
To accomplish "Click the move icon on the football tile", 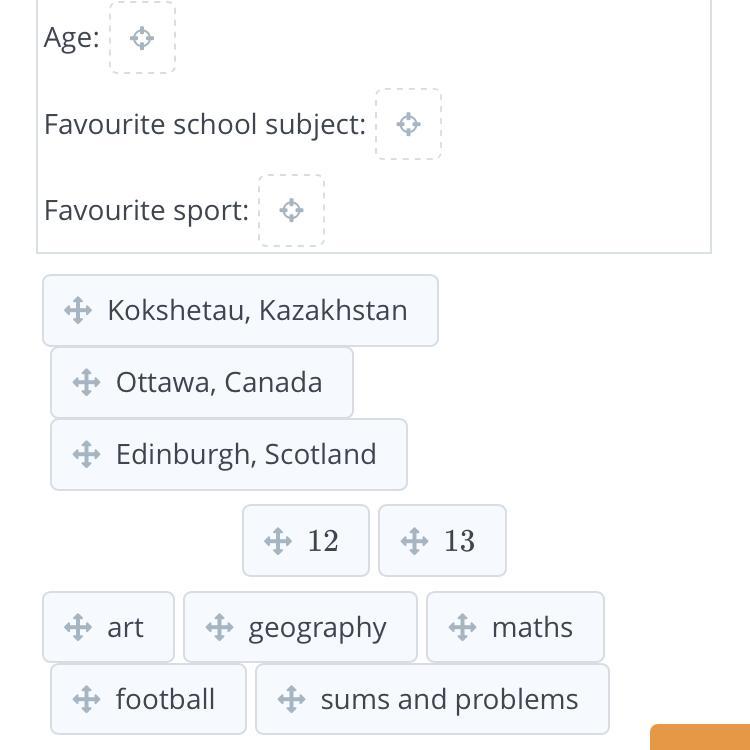I will tap(86, 699).
